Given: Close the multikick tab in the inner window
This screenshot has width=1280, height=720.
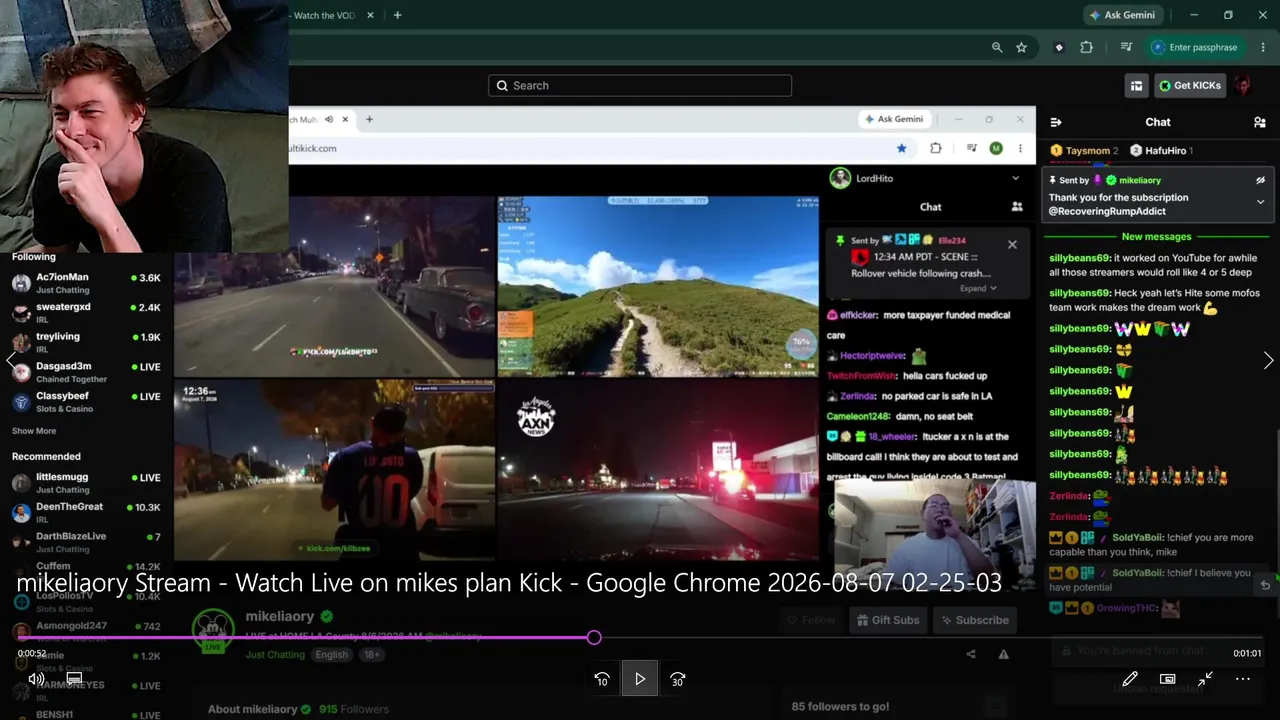Looking at the screenshot, I should 345,119.
